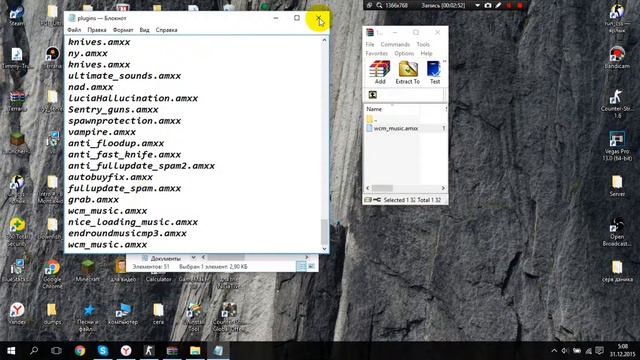Click the line LuciaHallucination.amxx in Notepad
Screen dimensions: 640x360
(x=133, y=98)
